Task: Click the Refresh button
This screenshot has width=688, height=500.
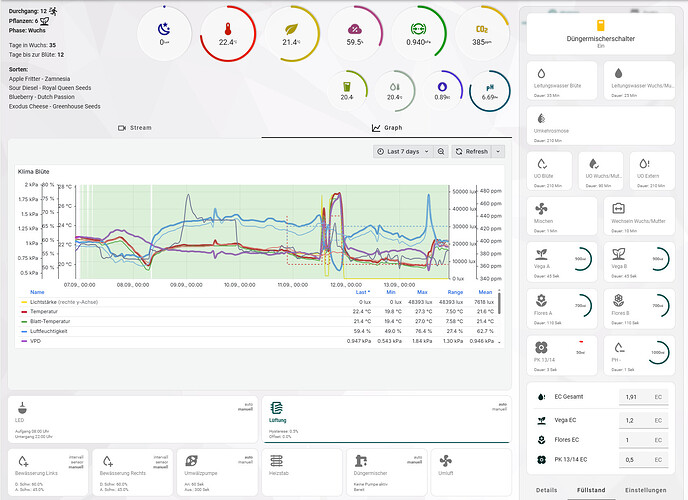Action: pos(471,151)
